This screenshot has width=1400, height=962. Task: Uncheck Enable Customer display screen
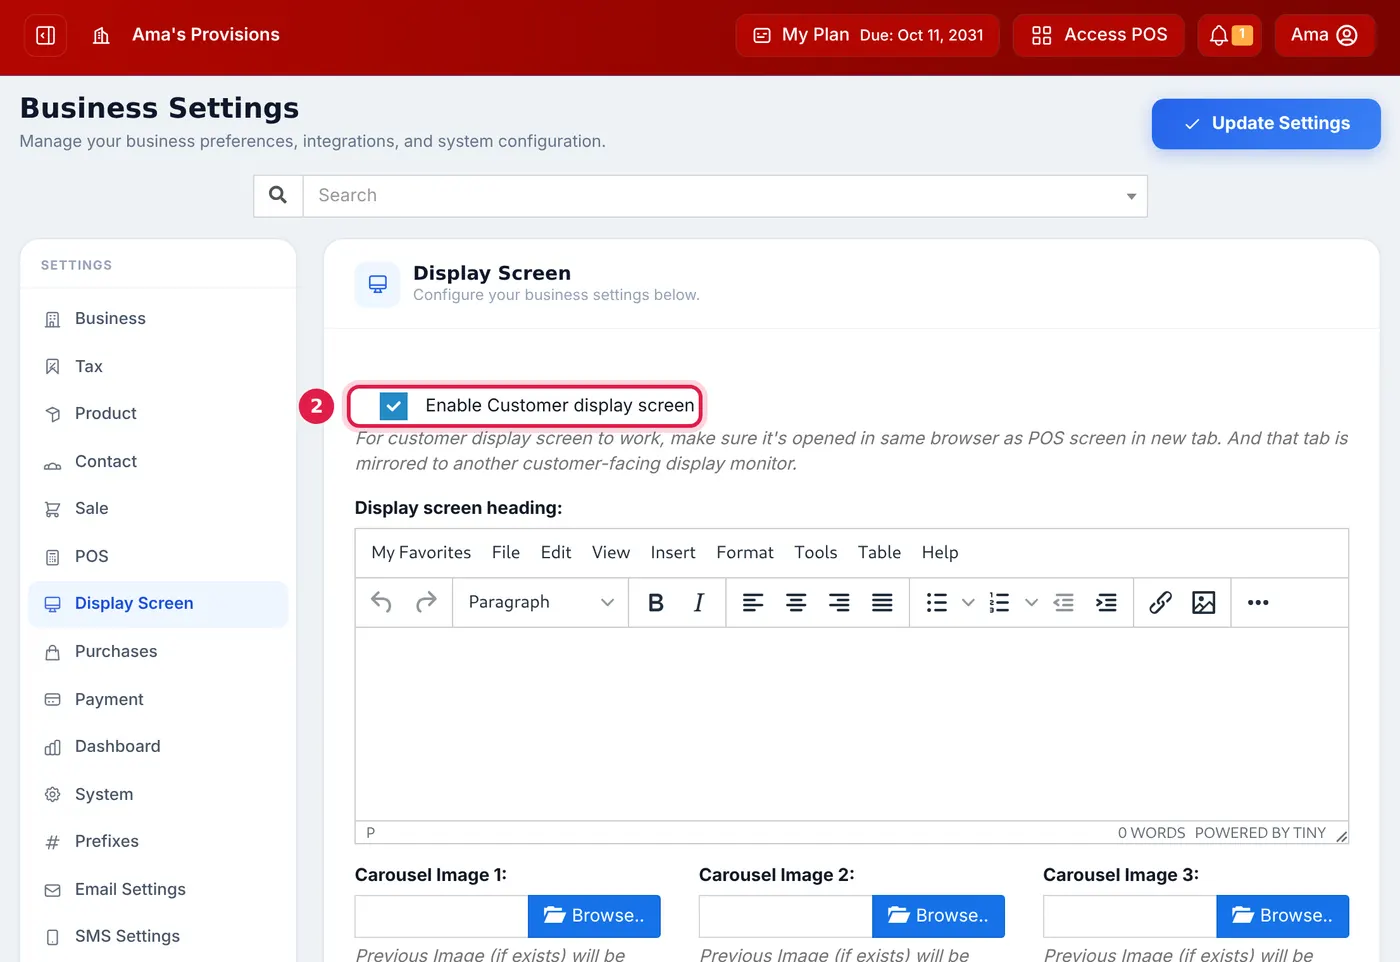394,406
